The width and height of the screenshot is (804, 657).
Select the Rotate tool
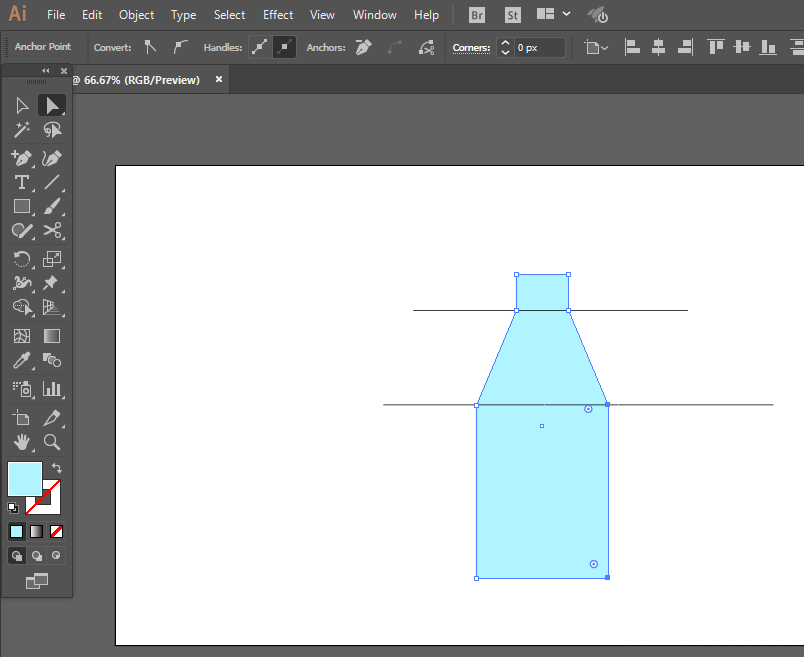22,259
